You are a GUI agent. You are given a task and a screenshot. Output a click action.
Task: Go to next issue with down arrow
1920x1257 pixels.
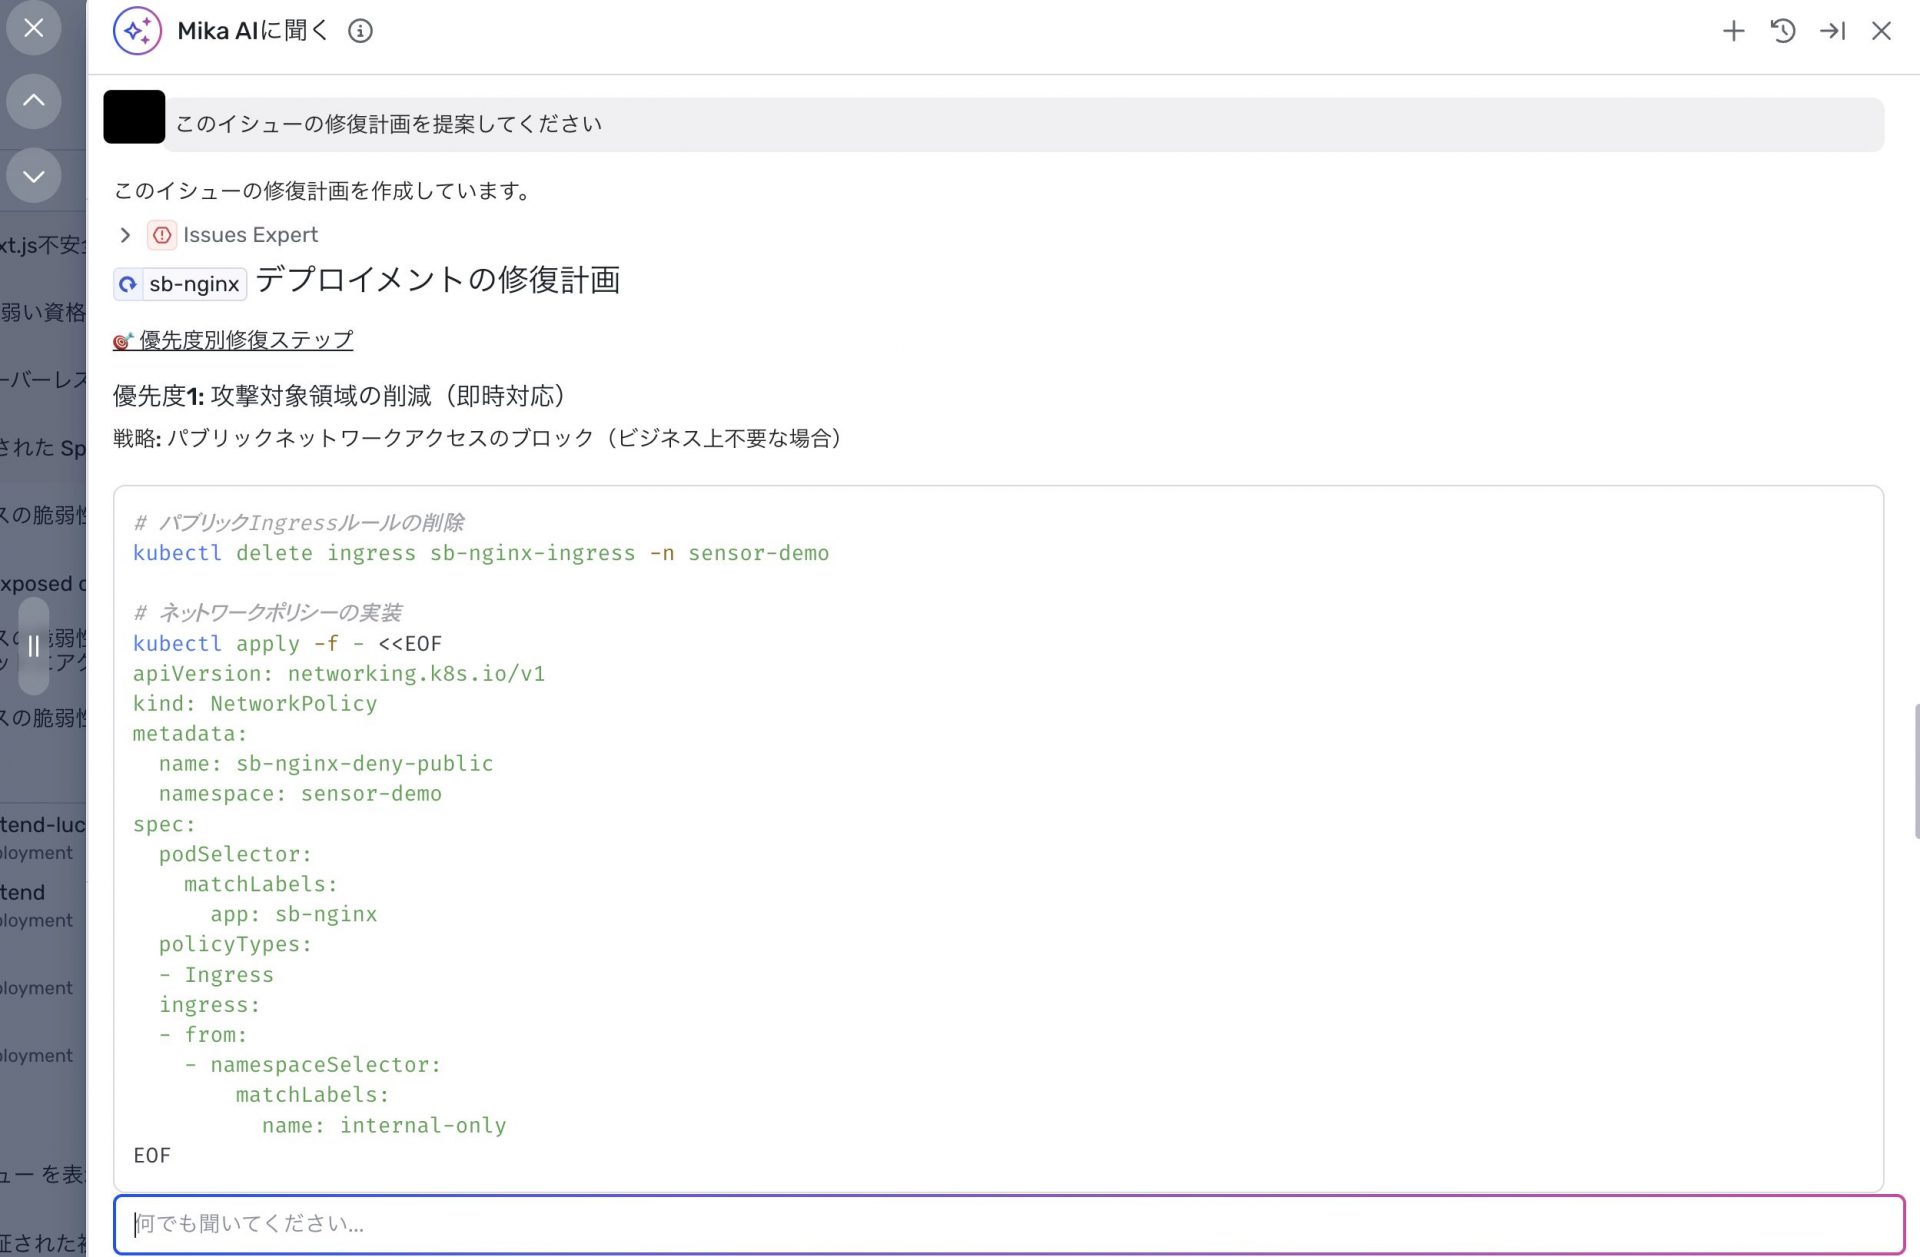[x=33, y=176]
